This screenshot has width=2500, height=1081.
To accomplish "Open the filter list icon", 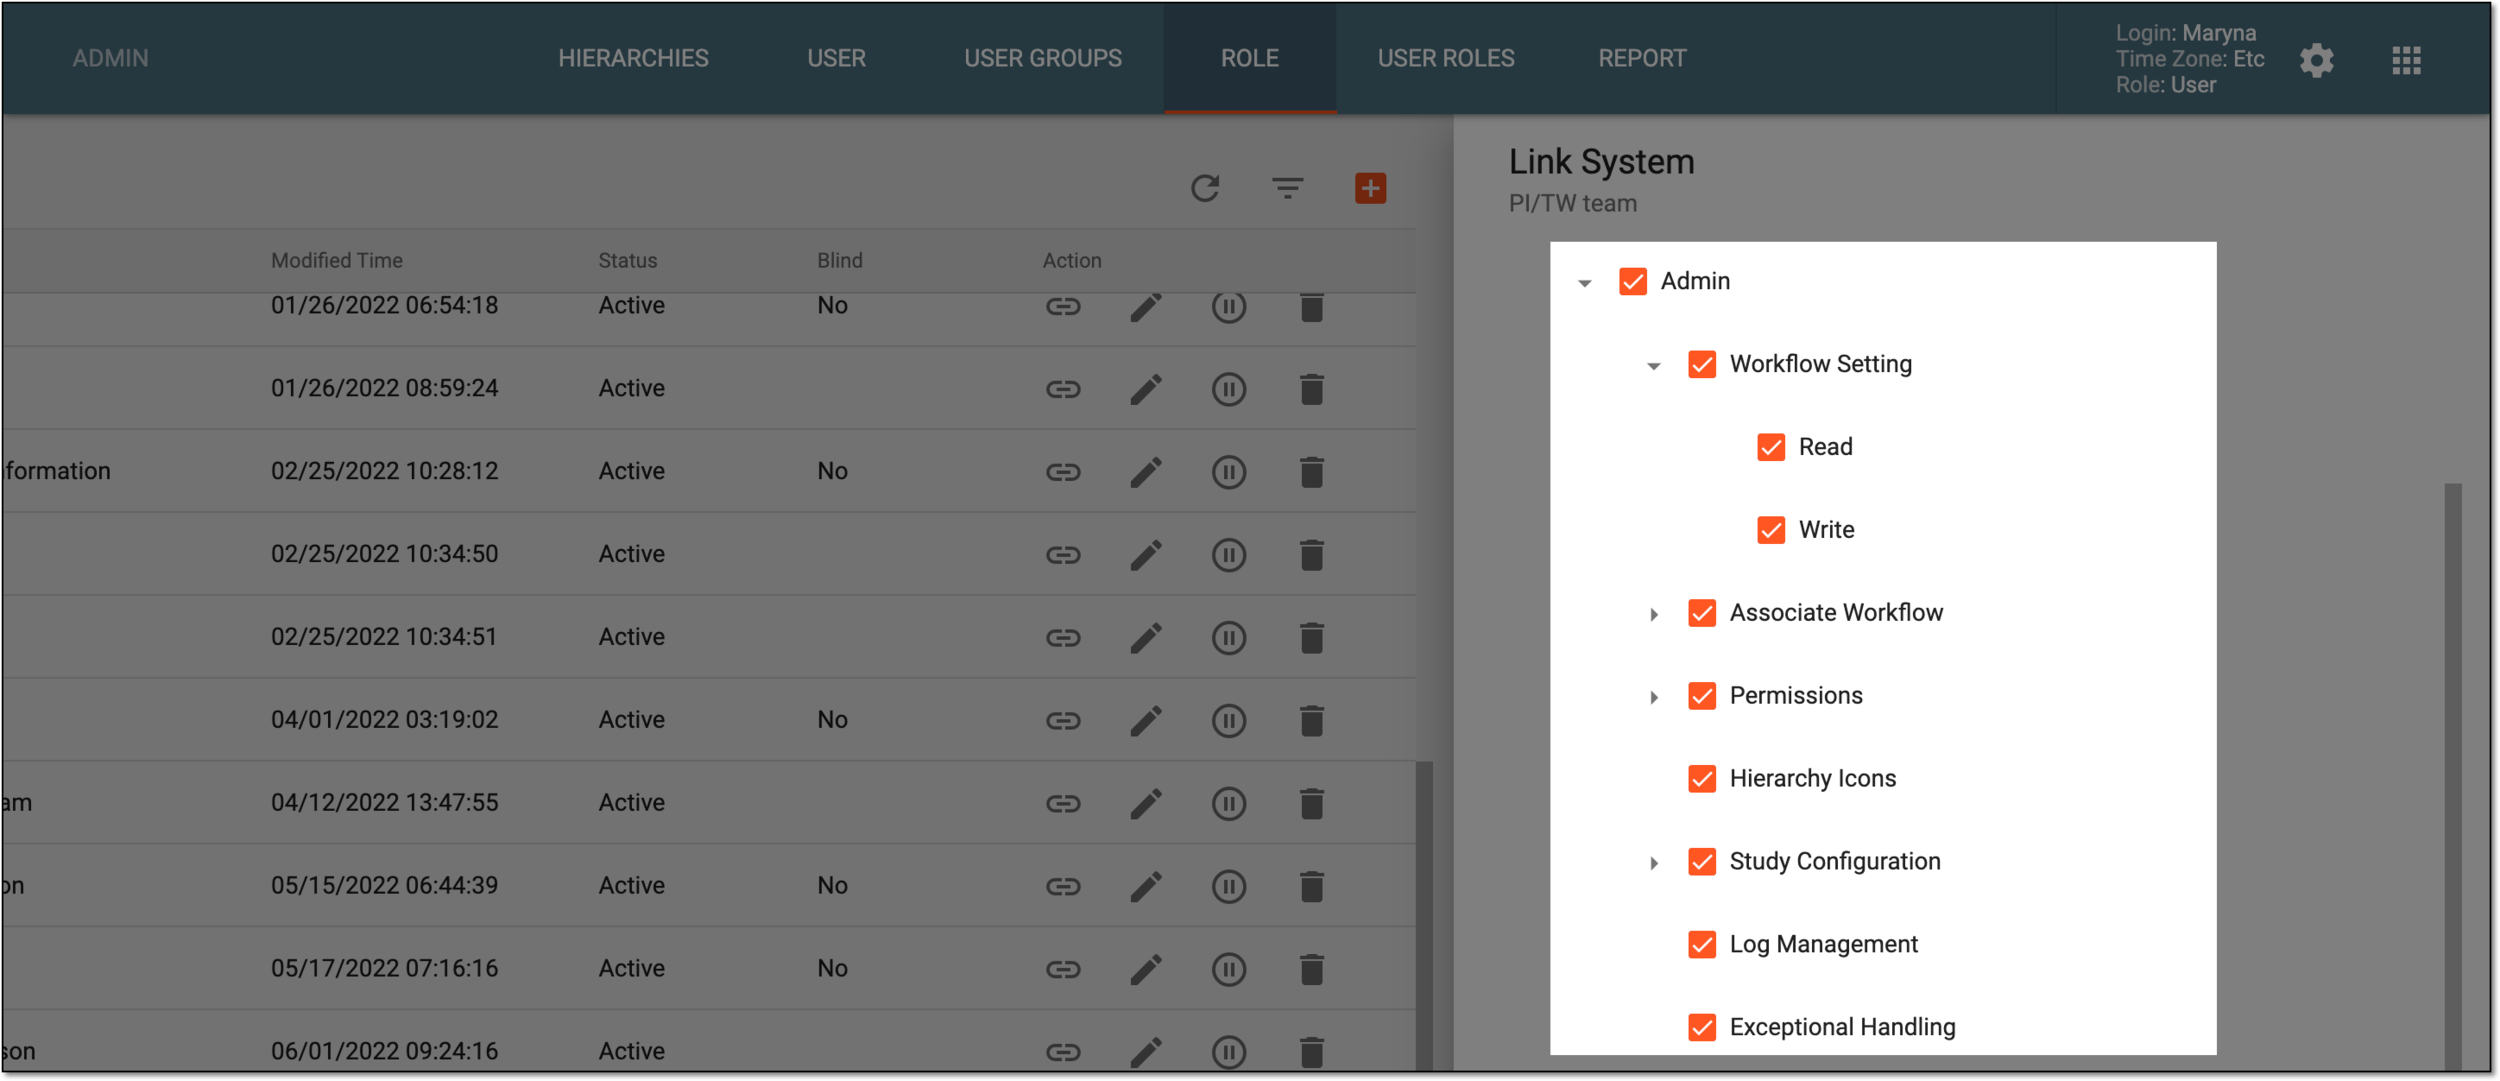I will tap(1287, 188).
